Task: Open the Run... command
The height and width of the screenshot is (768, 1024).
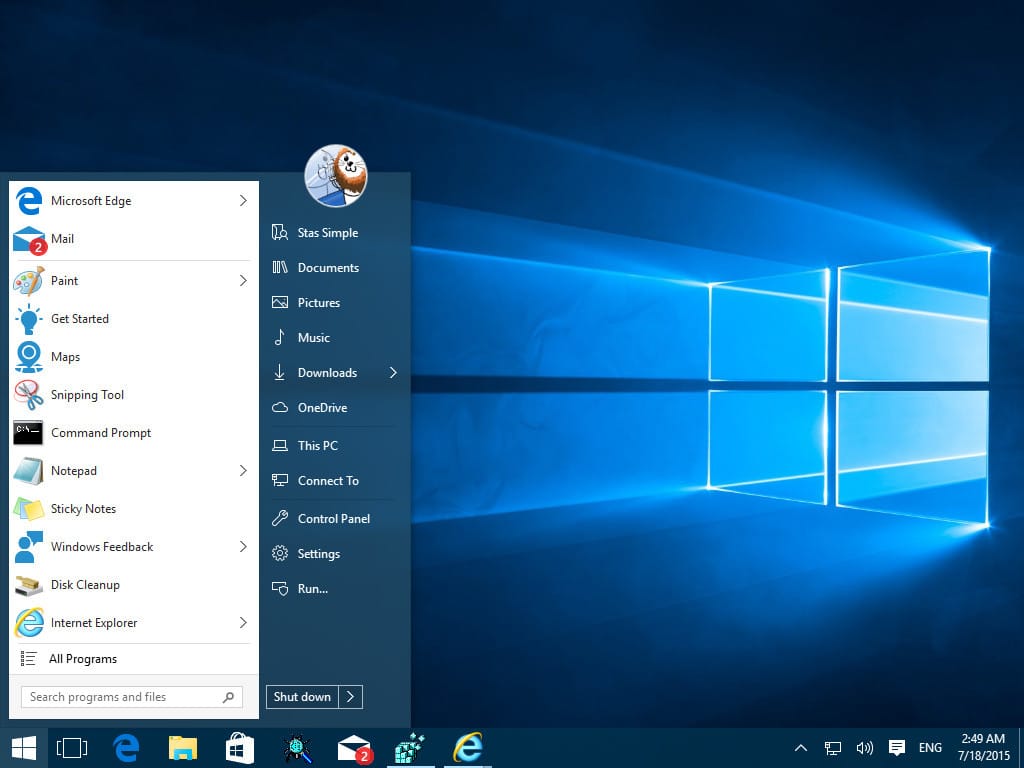Action: [311, 589]
